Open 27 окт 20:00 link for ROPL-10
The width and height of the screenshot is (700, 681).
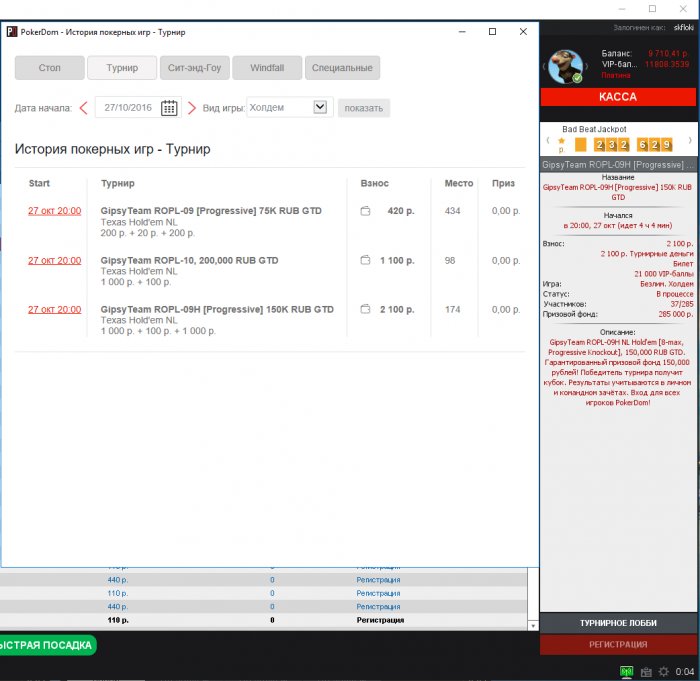pos(54,260)
